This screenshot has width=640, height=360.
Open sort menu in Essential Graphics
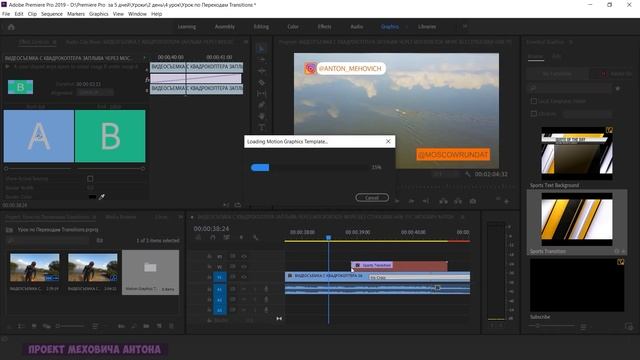point(584,327)
